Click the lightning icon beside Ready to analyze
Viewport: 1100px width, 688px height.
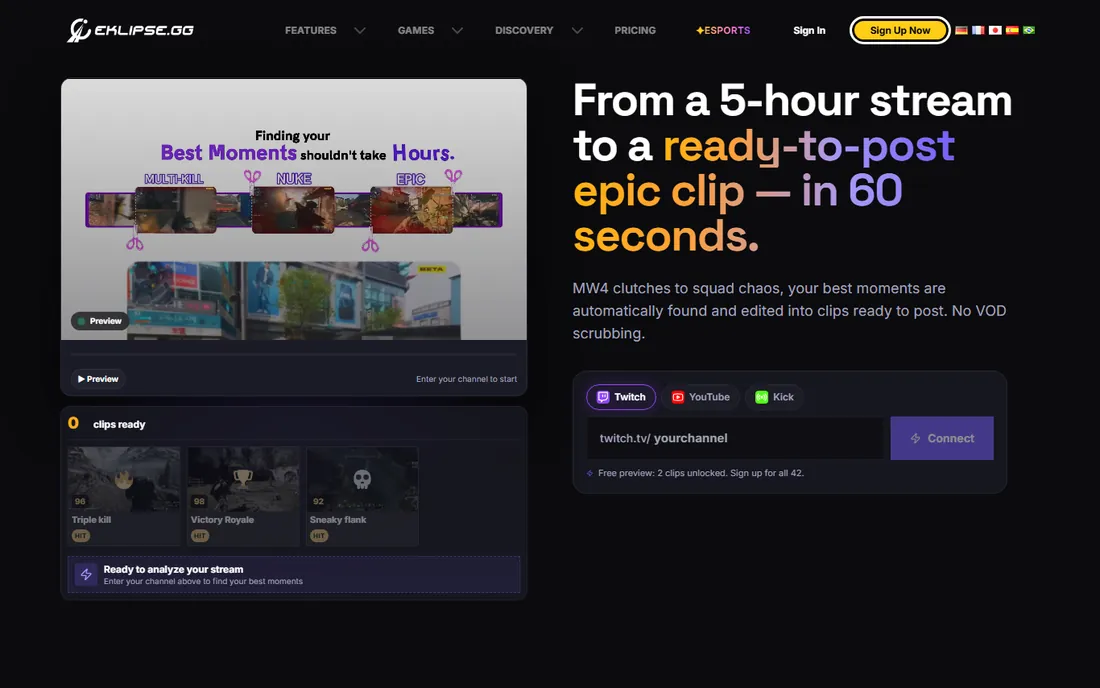click(86, 574)
